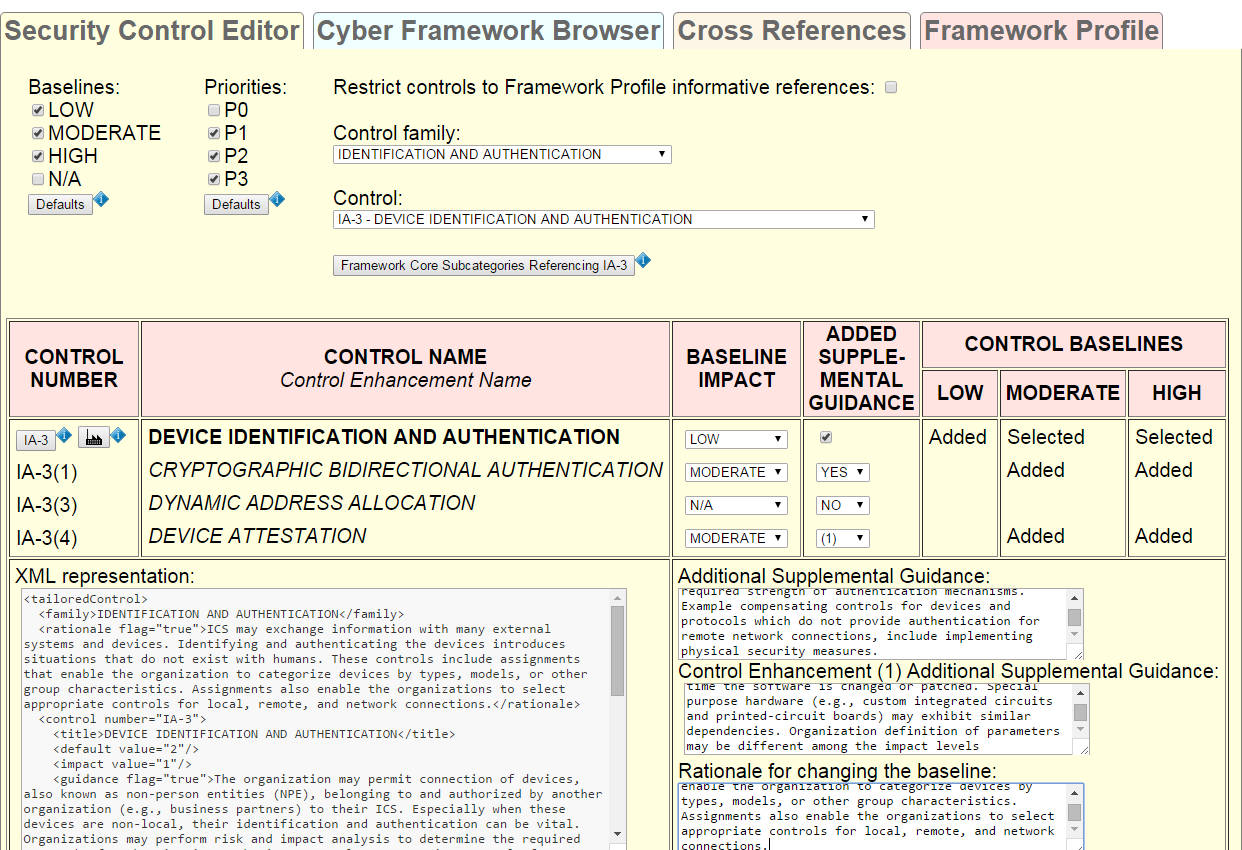
Task: Uncheck the MODERATE baseline checkbox
Action: click(x=38, y=133)
